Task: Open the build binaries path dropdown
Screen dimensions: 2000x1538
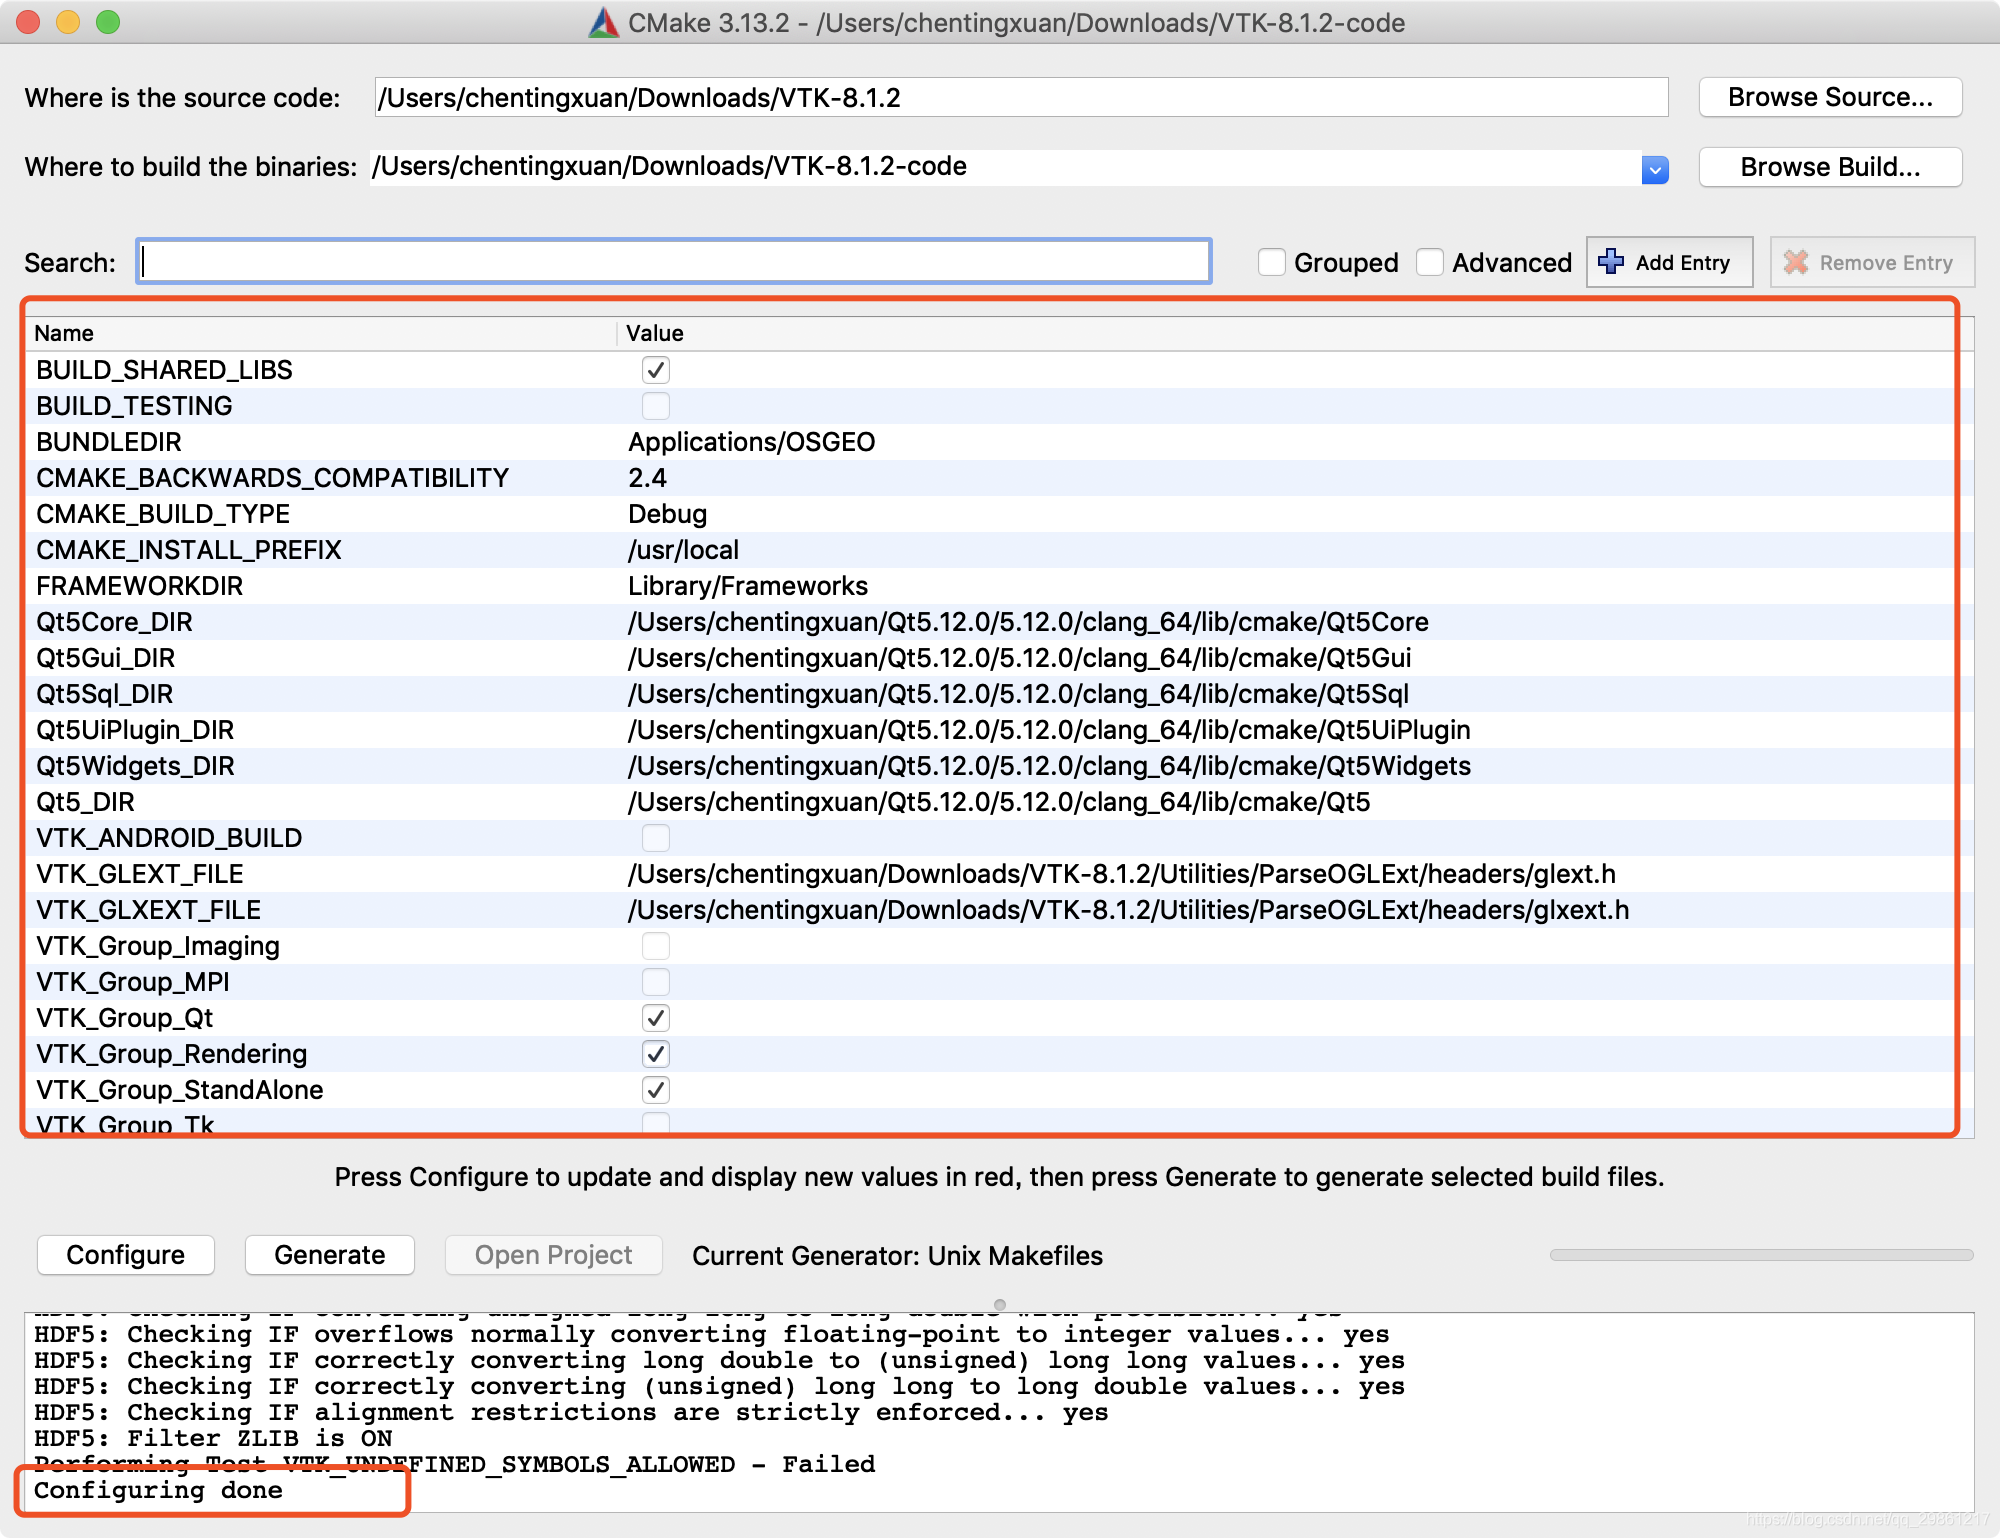Action: [1655, 169]
